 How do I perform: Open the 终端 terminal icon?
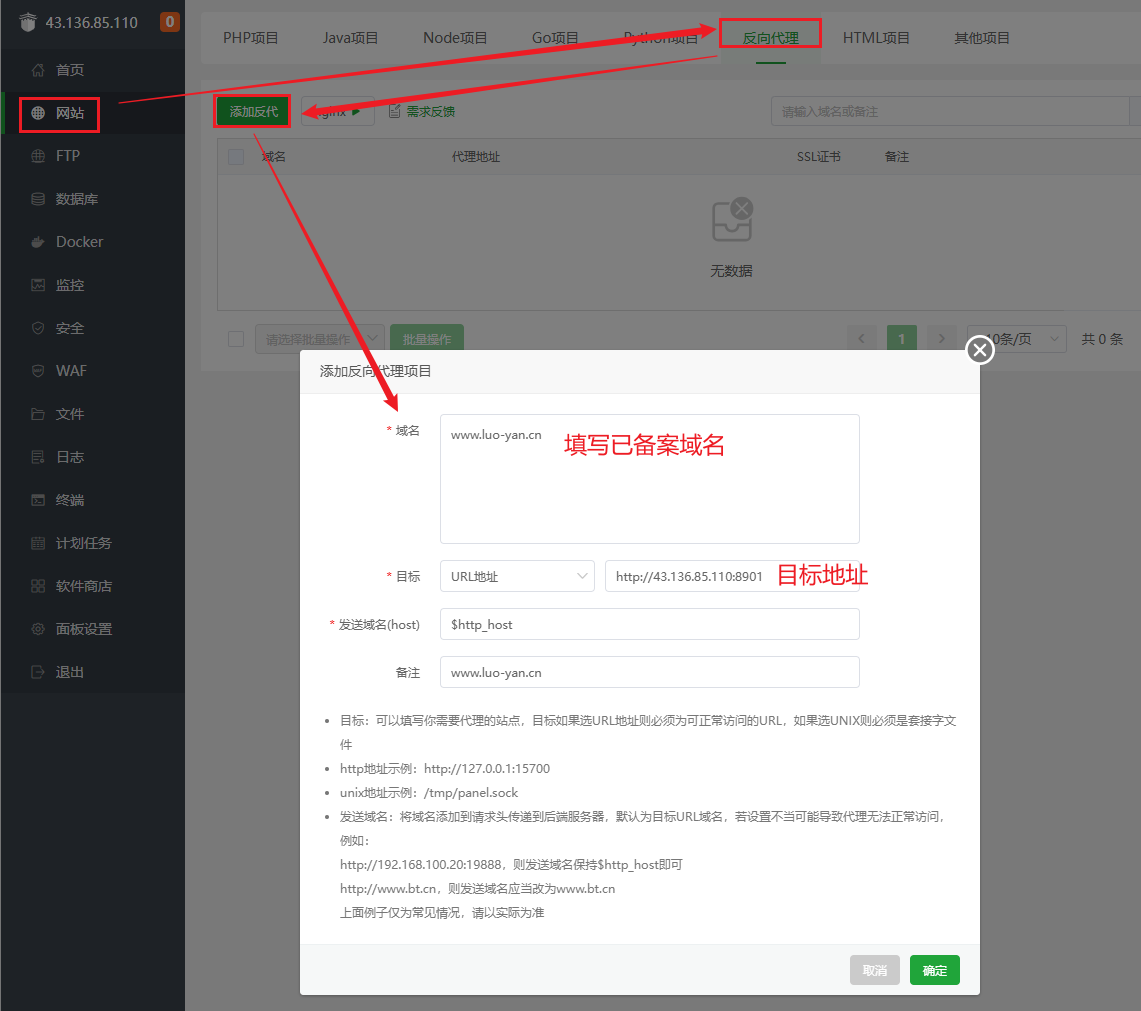38,500
